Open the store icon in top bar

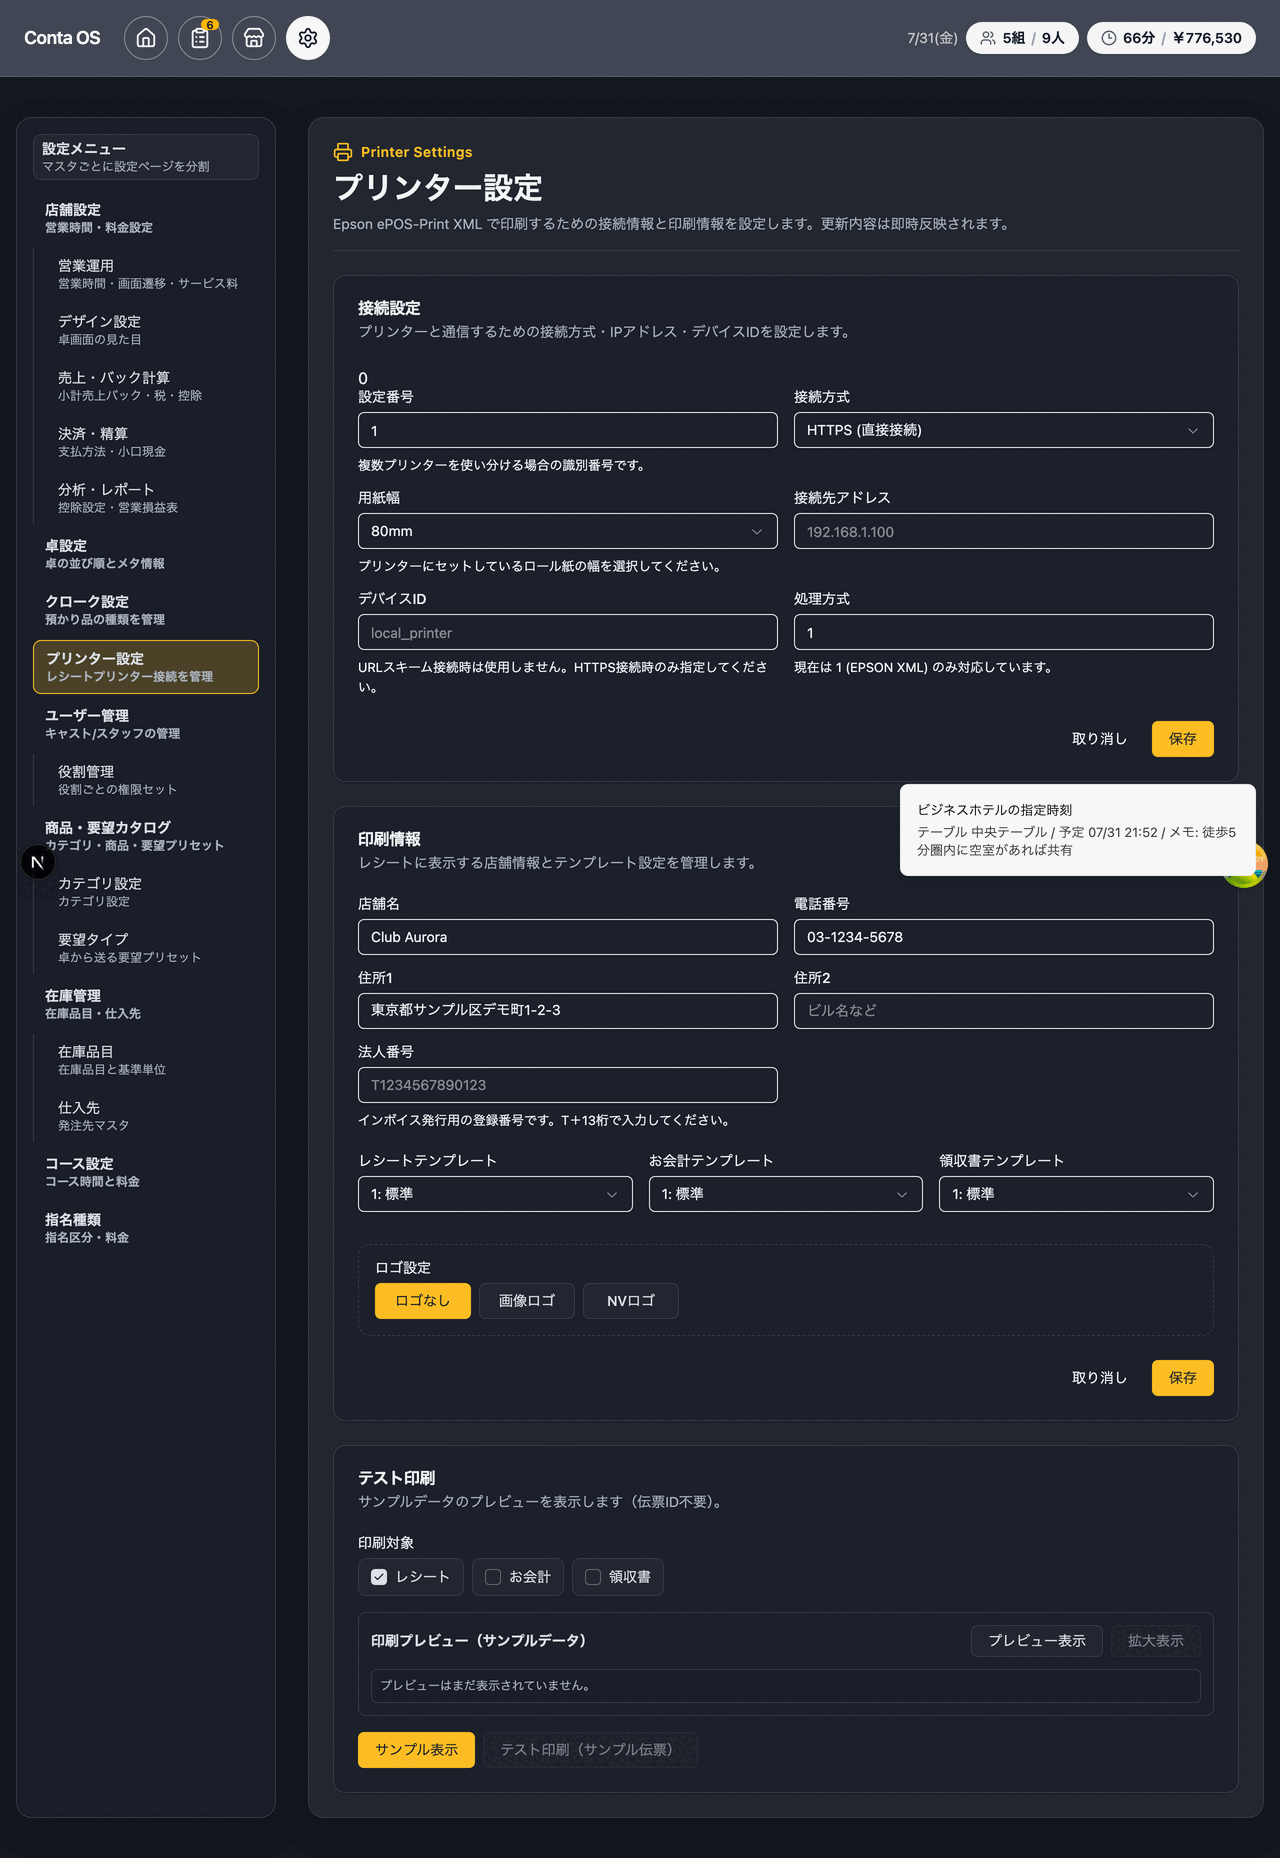[x=254, y=38]
